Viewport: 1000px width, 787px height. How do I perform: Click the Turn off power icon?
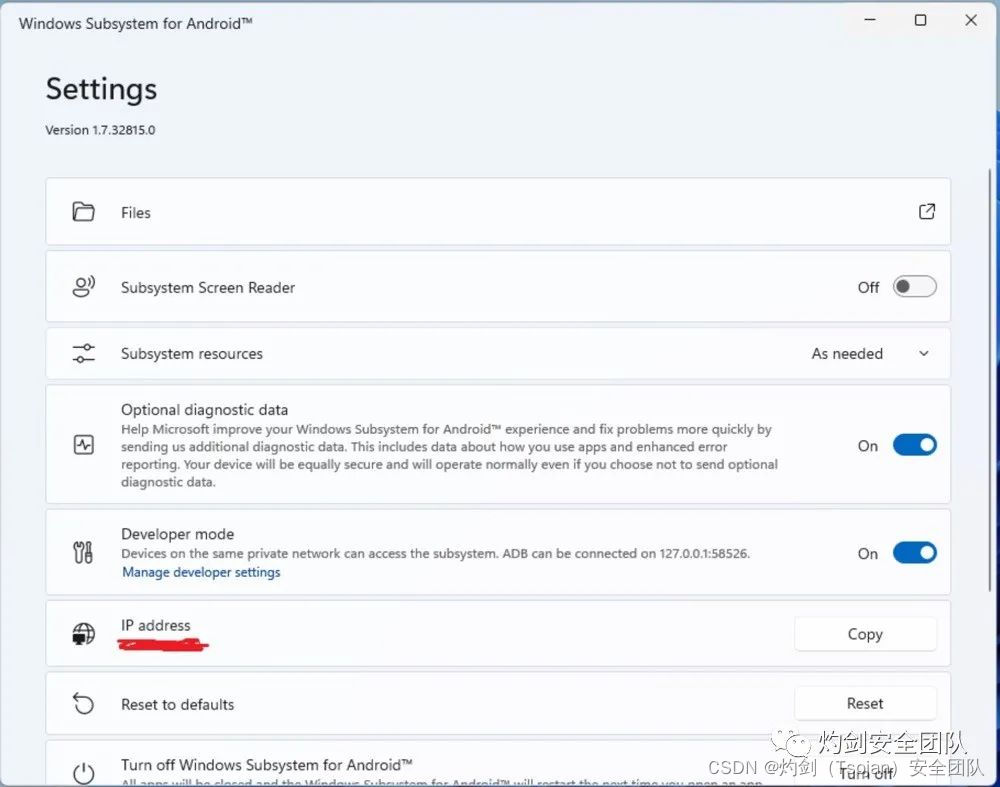point(84,774)
